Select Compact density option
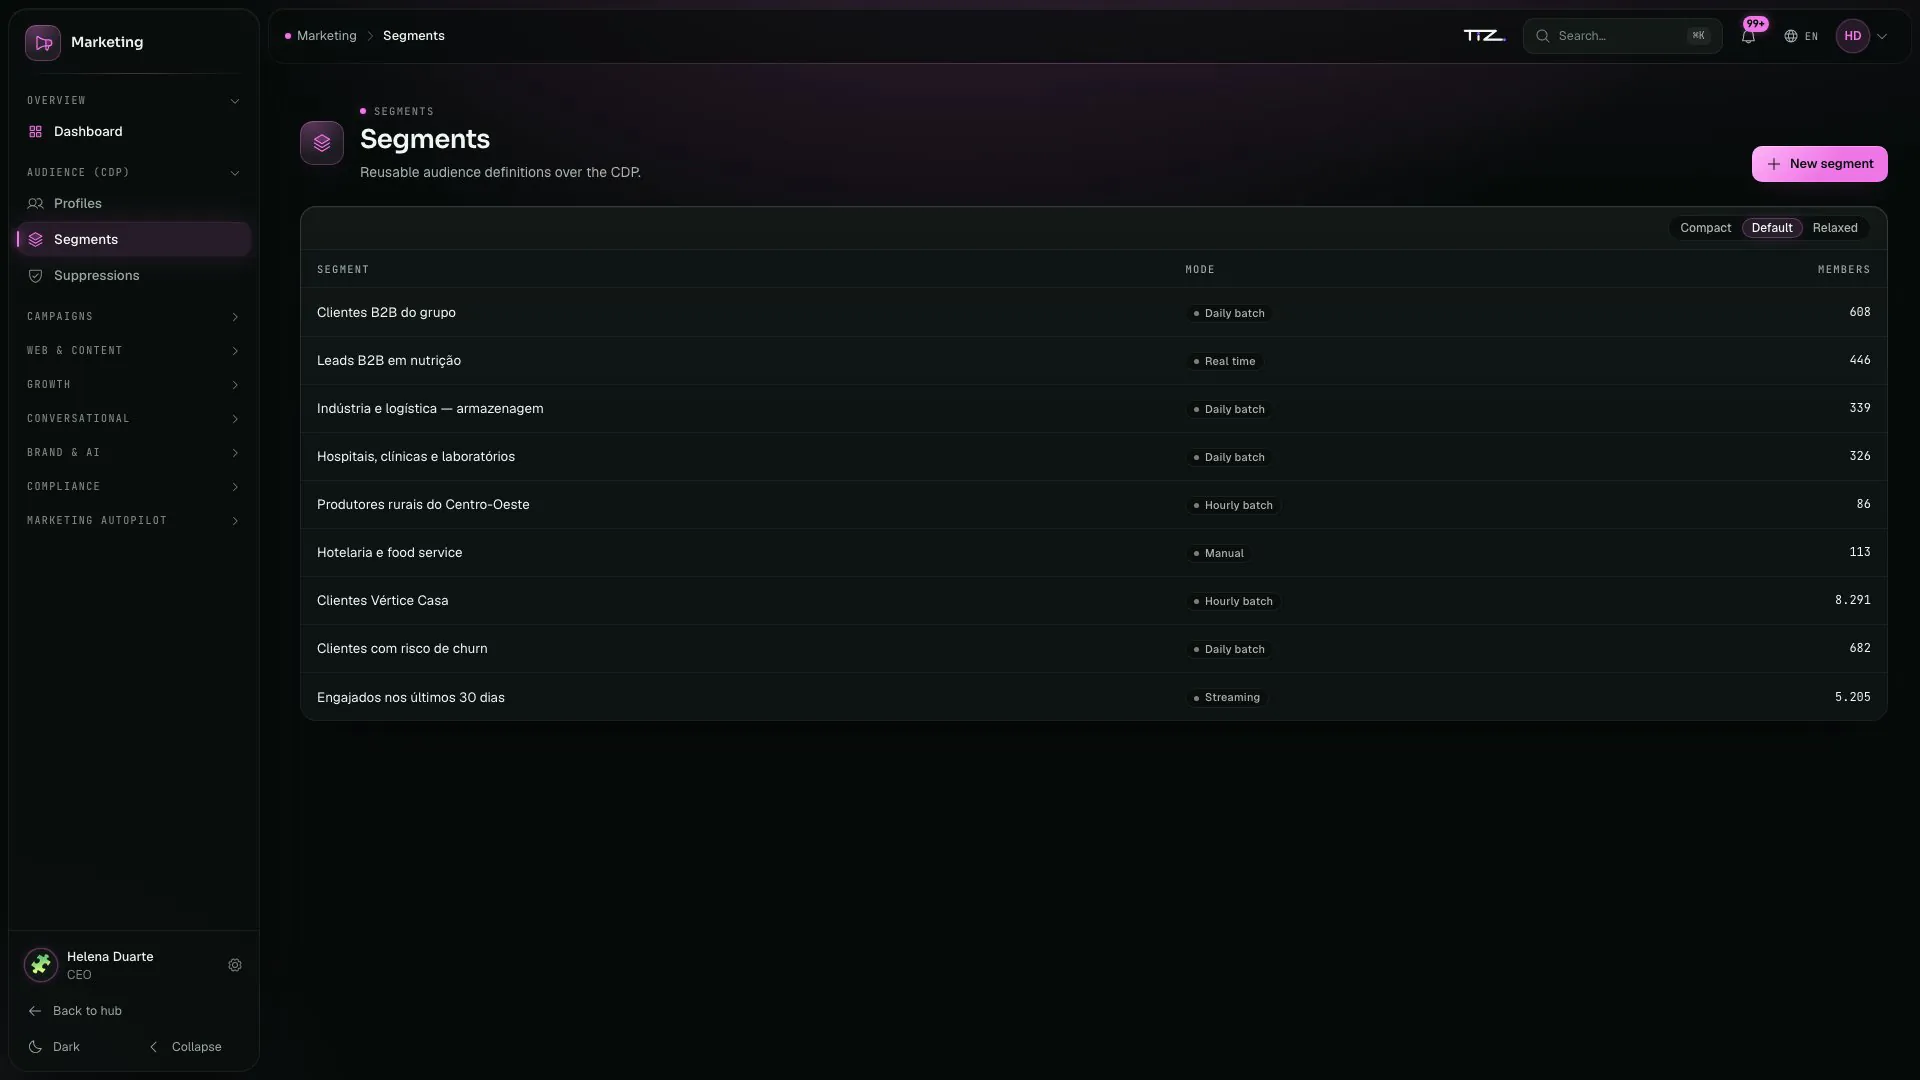 coord(1705,228)
